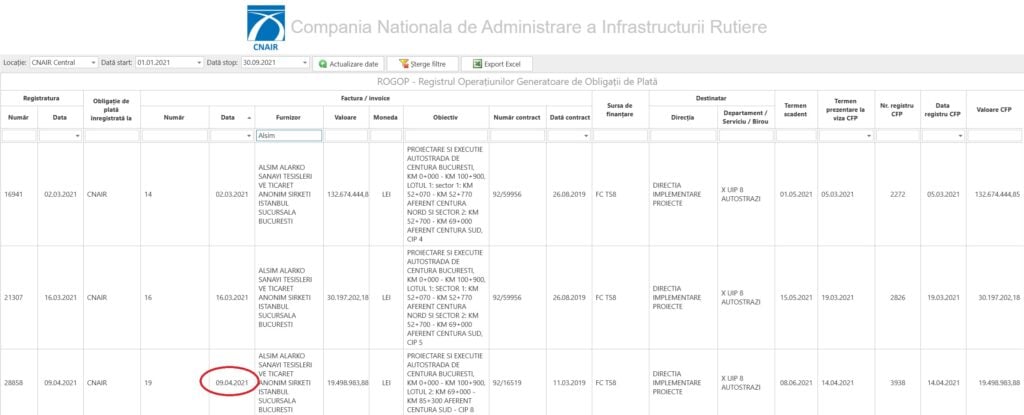This screenshot has width=1024, height=415.
Task: Click the Obiectiv column filter field
Action: 446,135
